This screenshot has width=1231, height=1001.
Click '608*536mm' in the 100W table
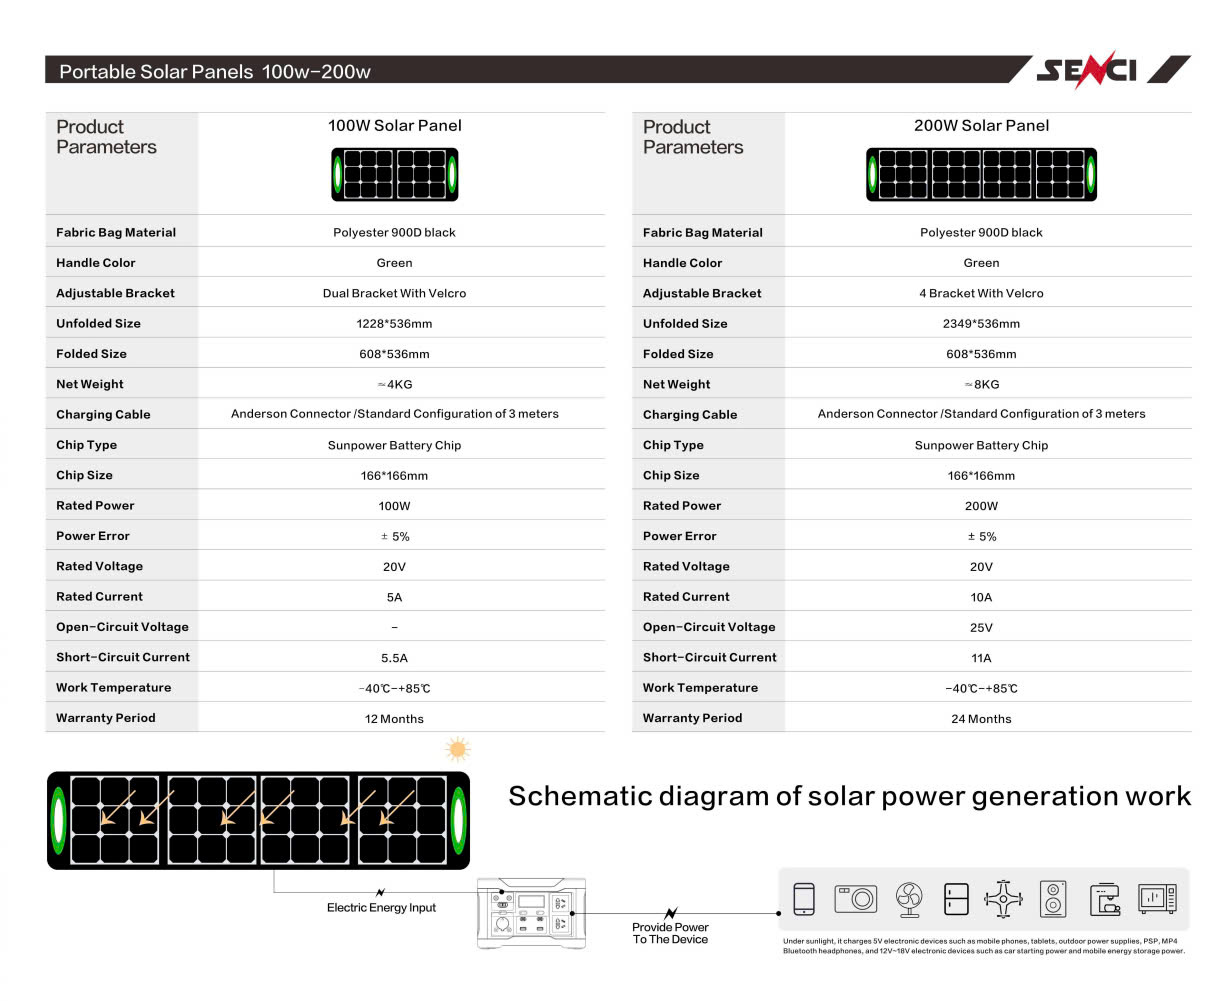pyautogui.click(x=394, y=354)
